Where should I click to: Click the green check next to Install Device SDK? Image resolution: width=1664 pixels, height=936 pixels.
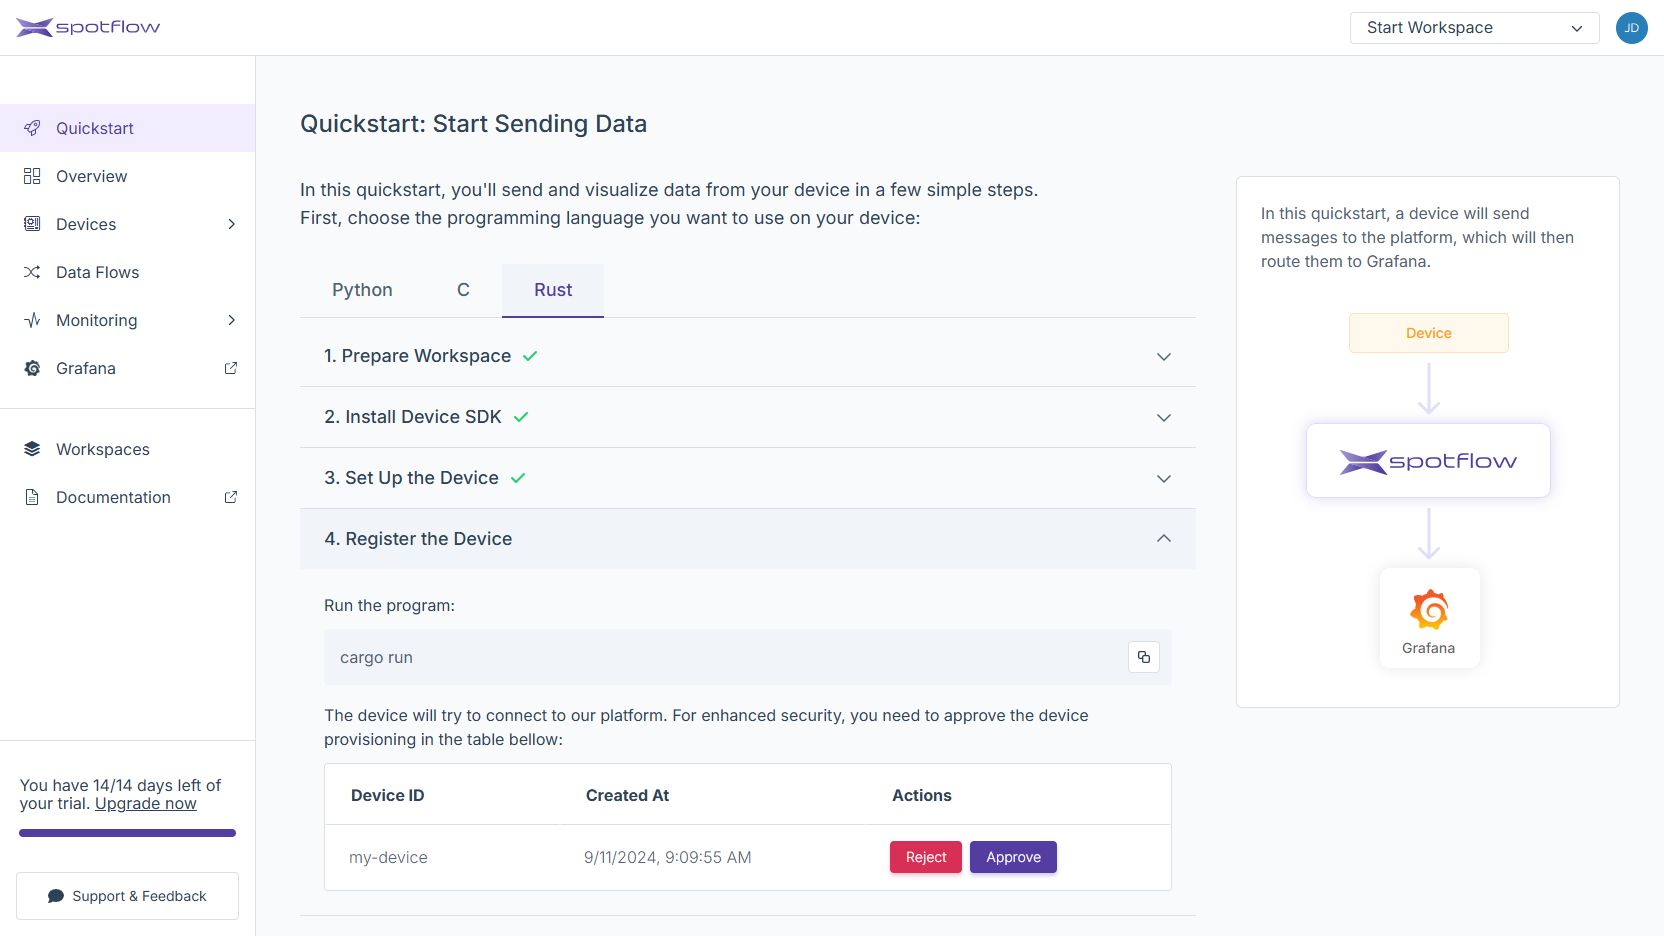click(521, 417)
